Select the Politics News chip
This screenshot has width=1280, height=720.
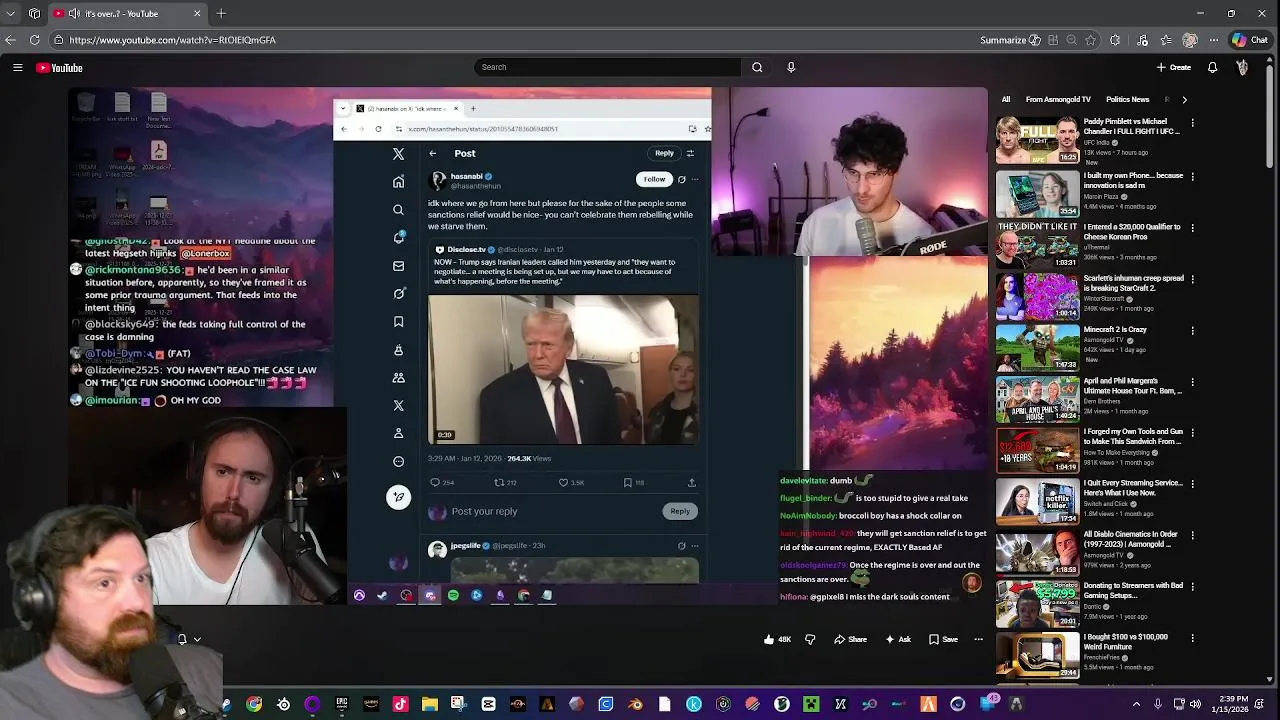1127,99
